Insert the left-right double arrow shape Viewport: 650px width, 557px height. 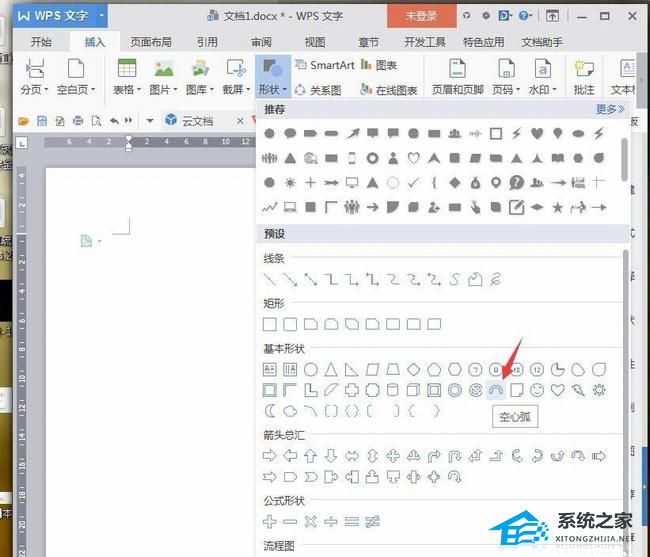352,456
